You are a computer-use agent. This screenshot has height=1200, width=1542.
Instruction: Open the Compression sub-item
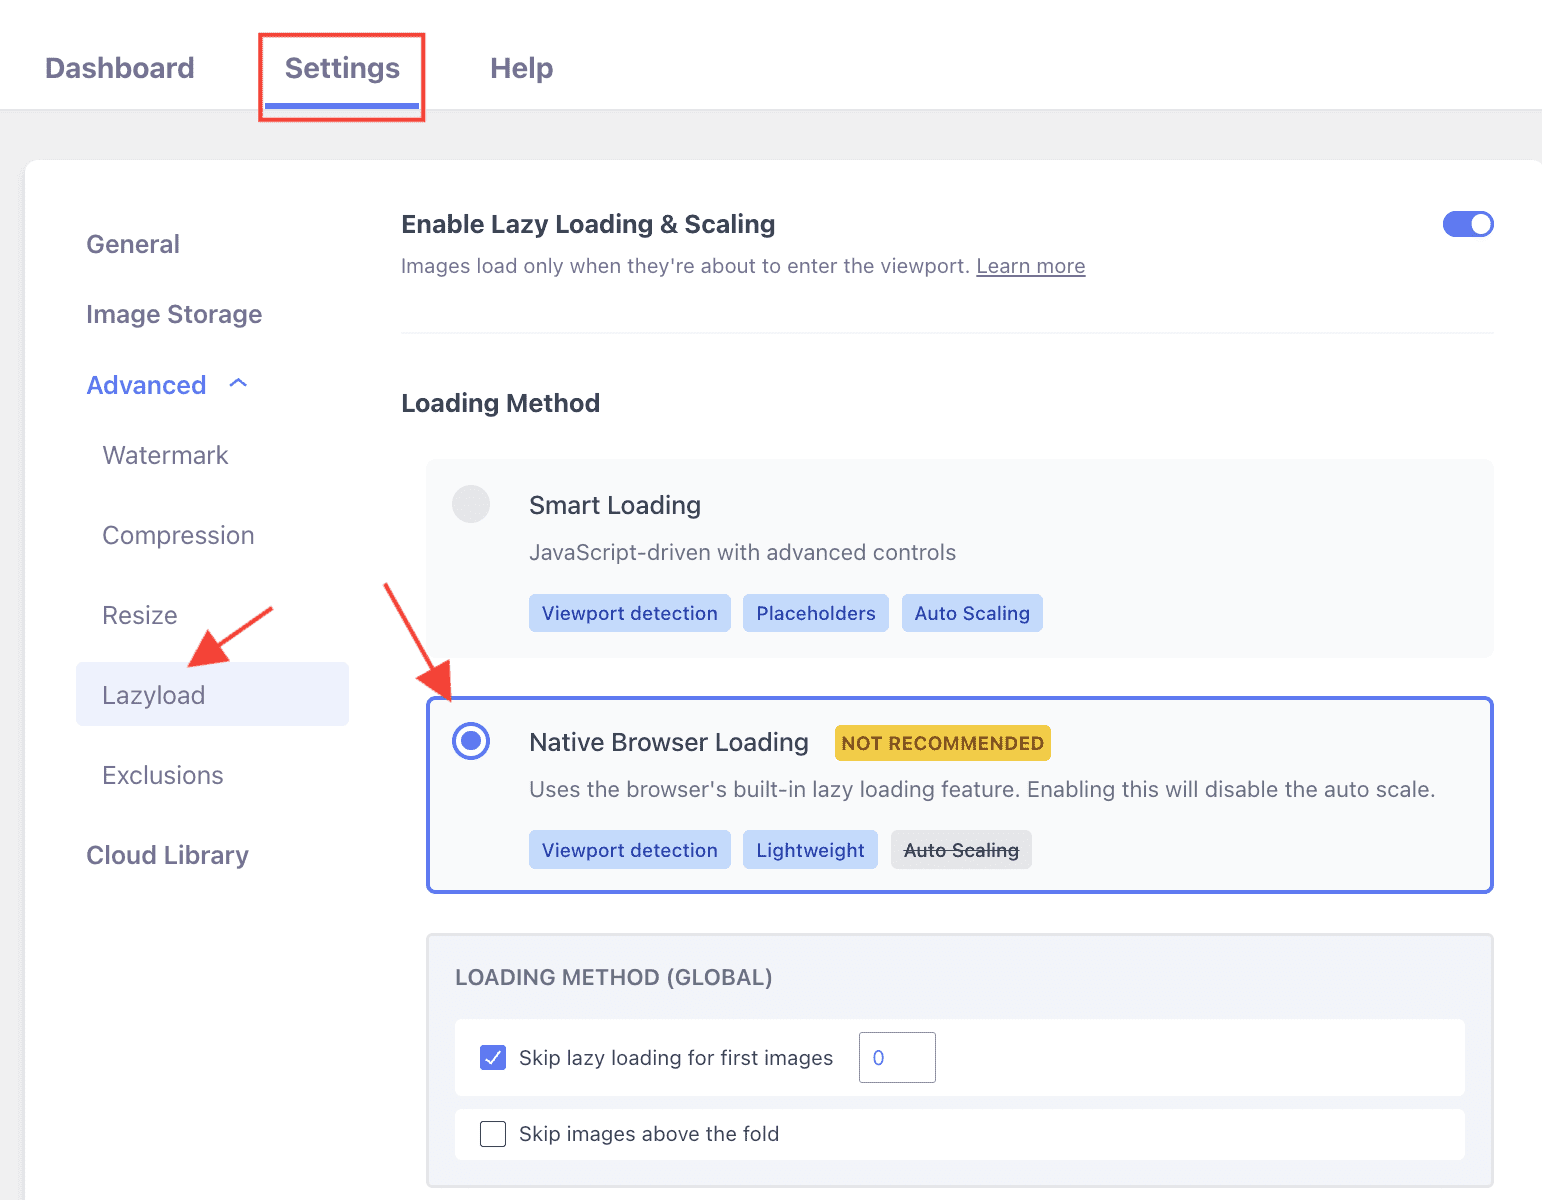(x=179, y=535)
